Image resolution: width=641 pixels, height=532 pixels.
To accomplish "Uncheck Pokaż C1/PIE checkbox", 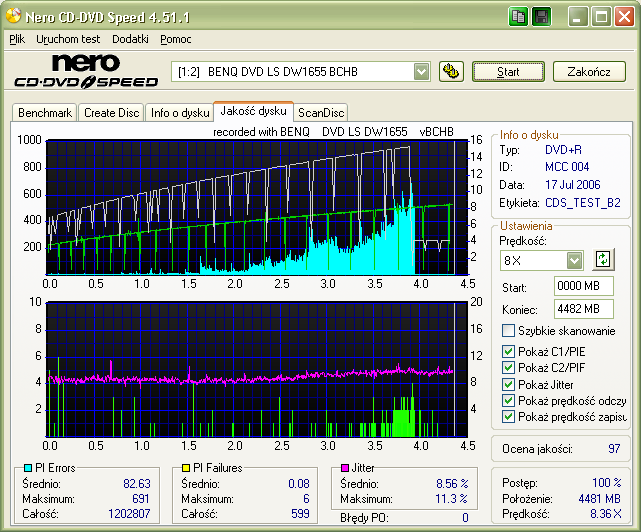I will pyautogui.click(x=508, y=351).
